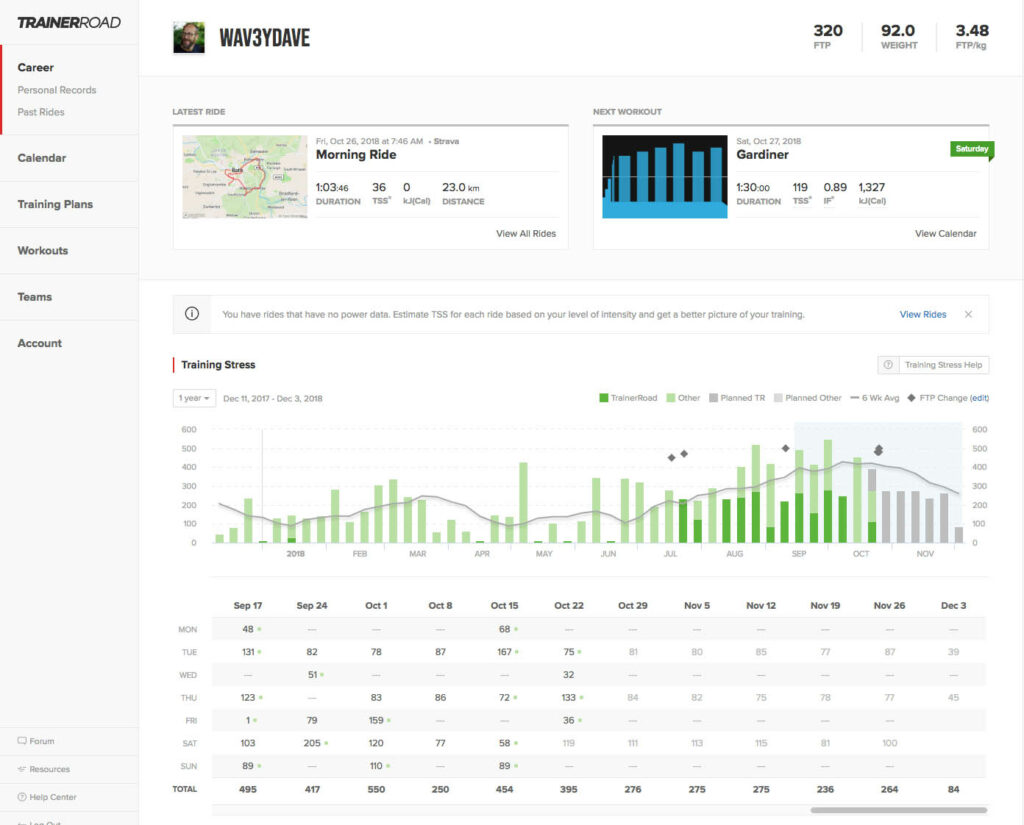Open the Teams section
1024x825 pixels.
pyautogui.click(x=35, y=297)
